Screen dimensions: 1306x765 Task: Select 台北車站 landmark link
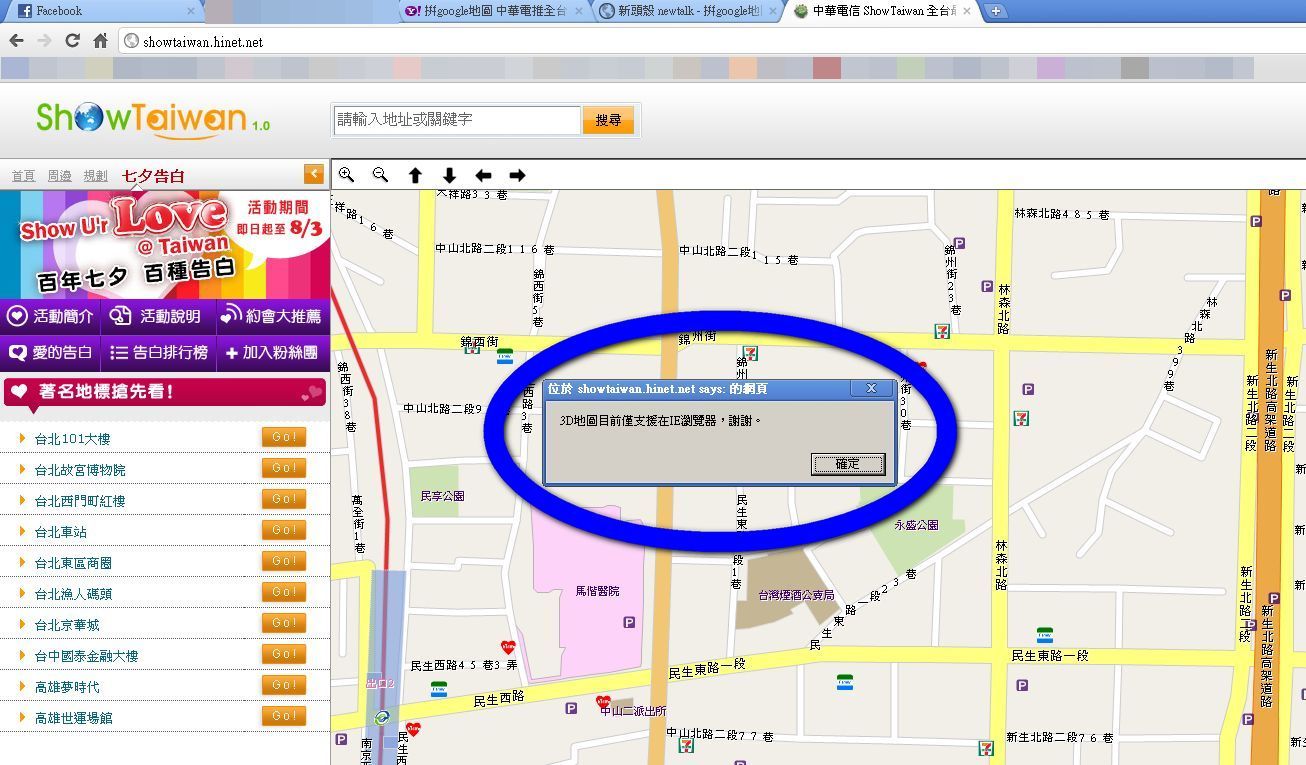click(x=60, y=532)
